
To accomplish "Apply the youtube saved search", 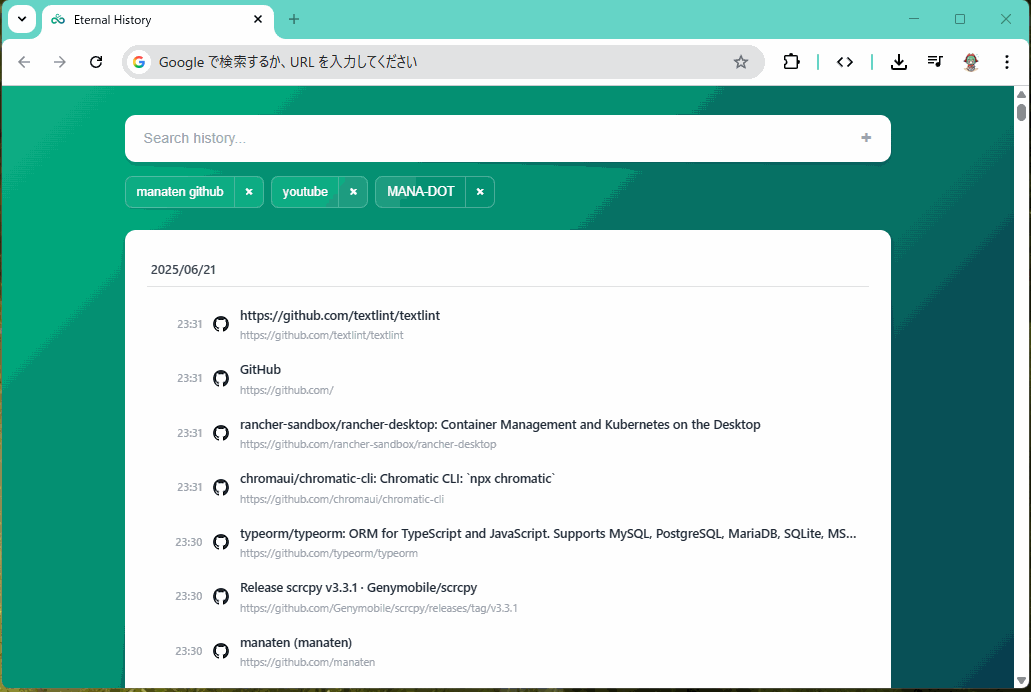I will pos(305,192).
